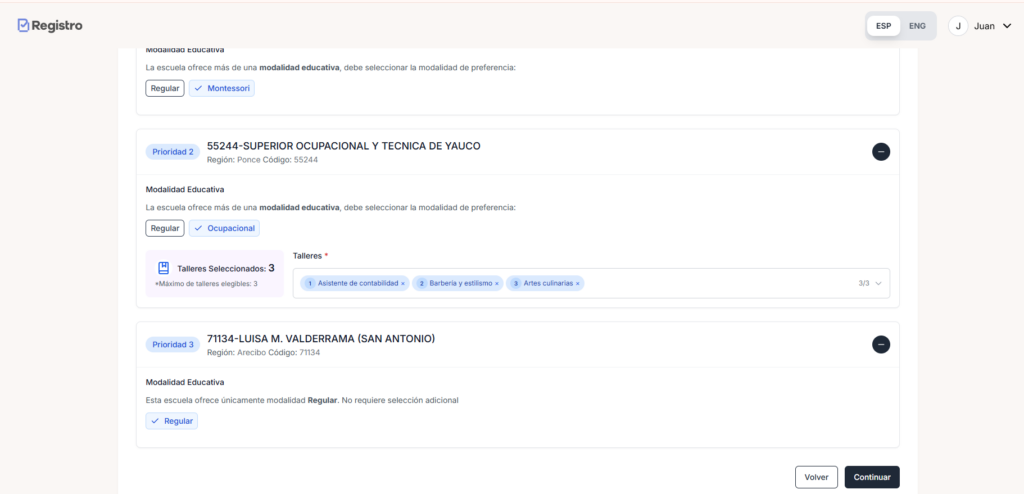The width and height of the screenshot is (1024, 494).
Task: Remove Artes culinarias workshop tag
Action: (578, 284)
